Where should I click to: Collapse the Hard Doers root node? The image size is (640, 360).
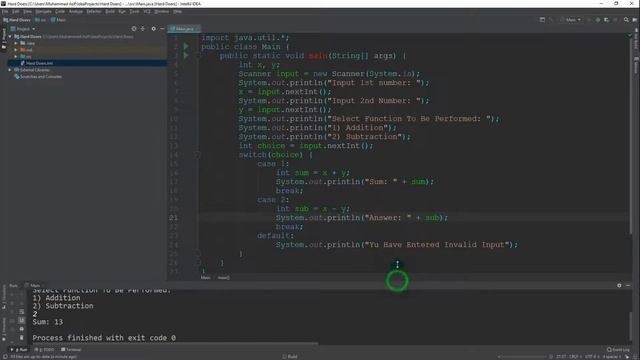(x=10, y=37)
